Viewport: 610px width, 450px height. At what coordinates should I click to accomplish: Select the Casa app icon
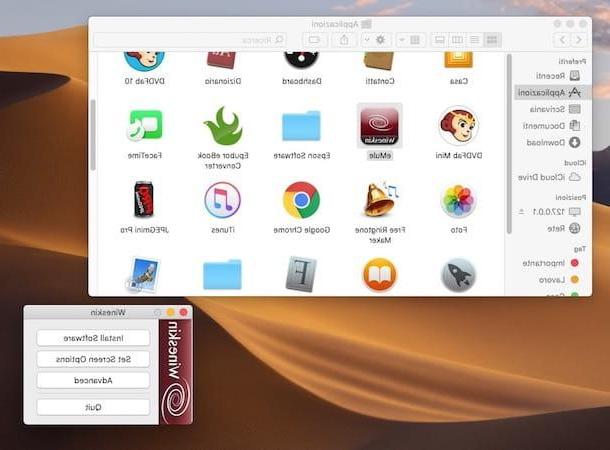point(459,61)
